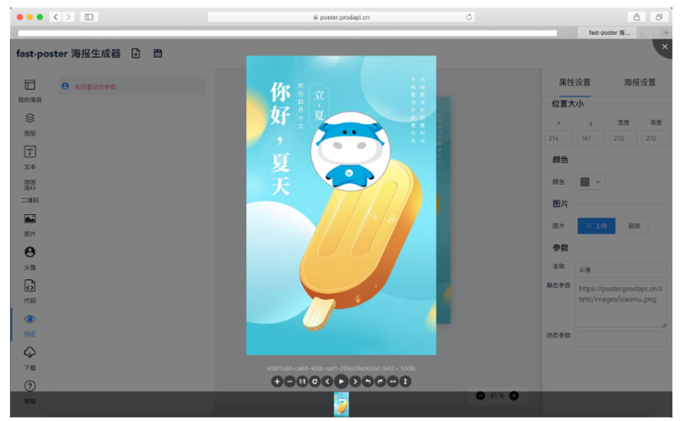The image size is (687, 421).
Task: Switch to the 属性设置 tab
Action: tap(574, 82)
